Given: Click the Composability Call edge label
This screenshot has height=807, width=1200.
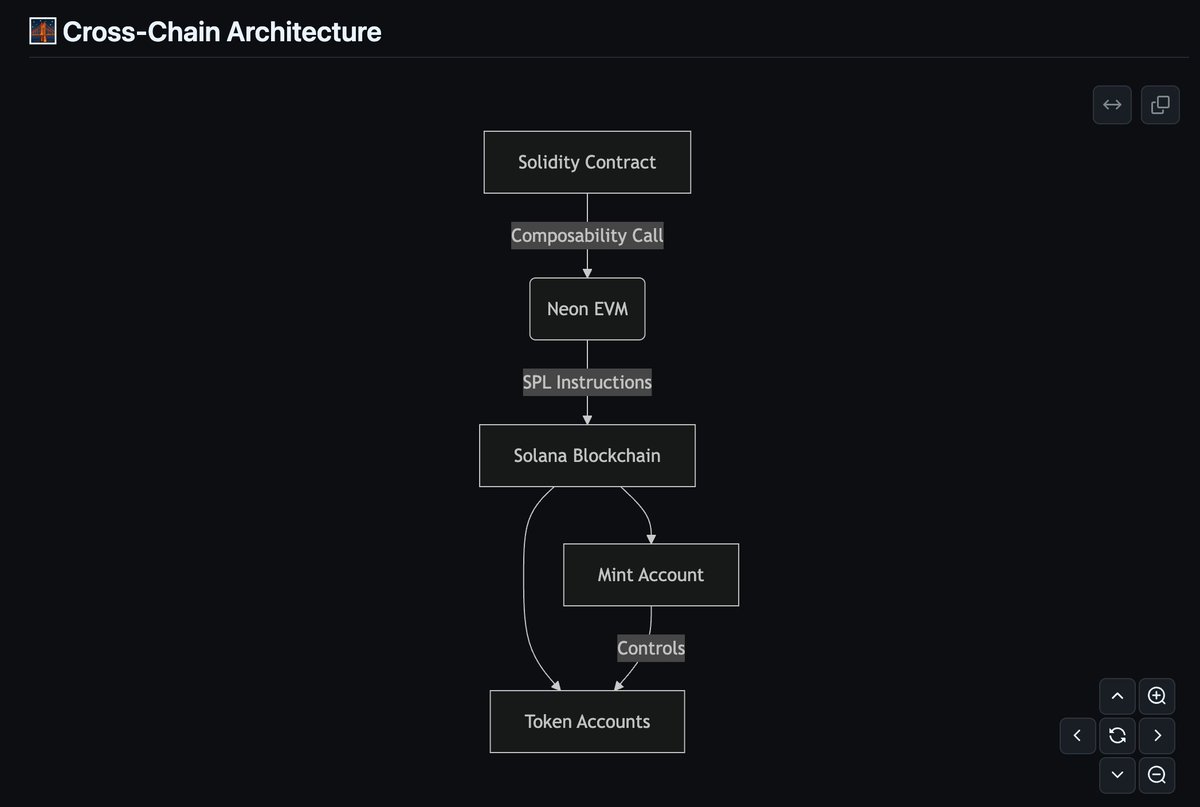Looking at the screenshot, I should pos(587,236).
